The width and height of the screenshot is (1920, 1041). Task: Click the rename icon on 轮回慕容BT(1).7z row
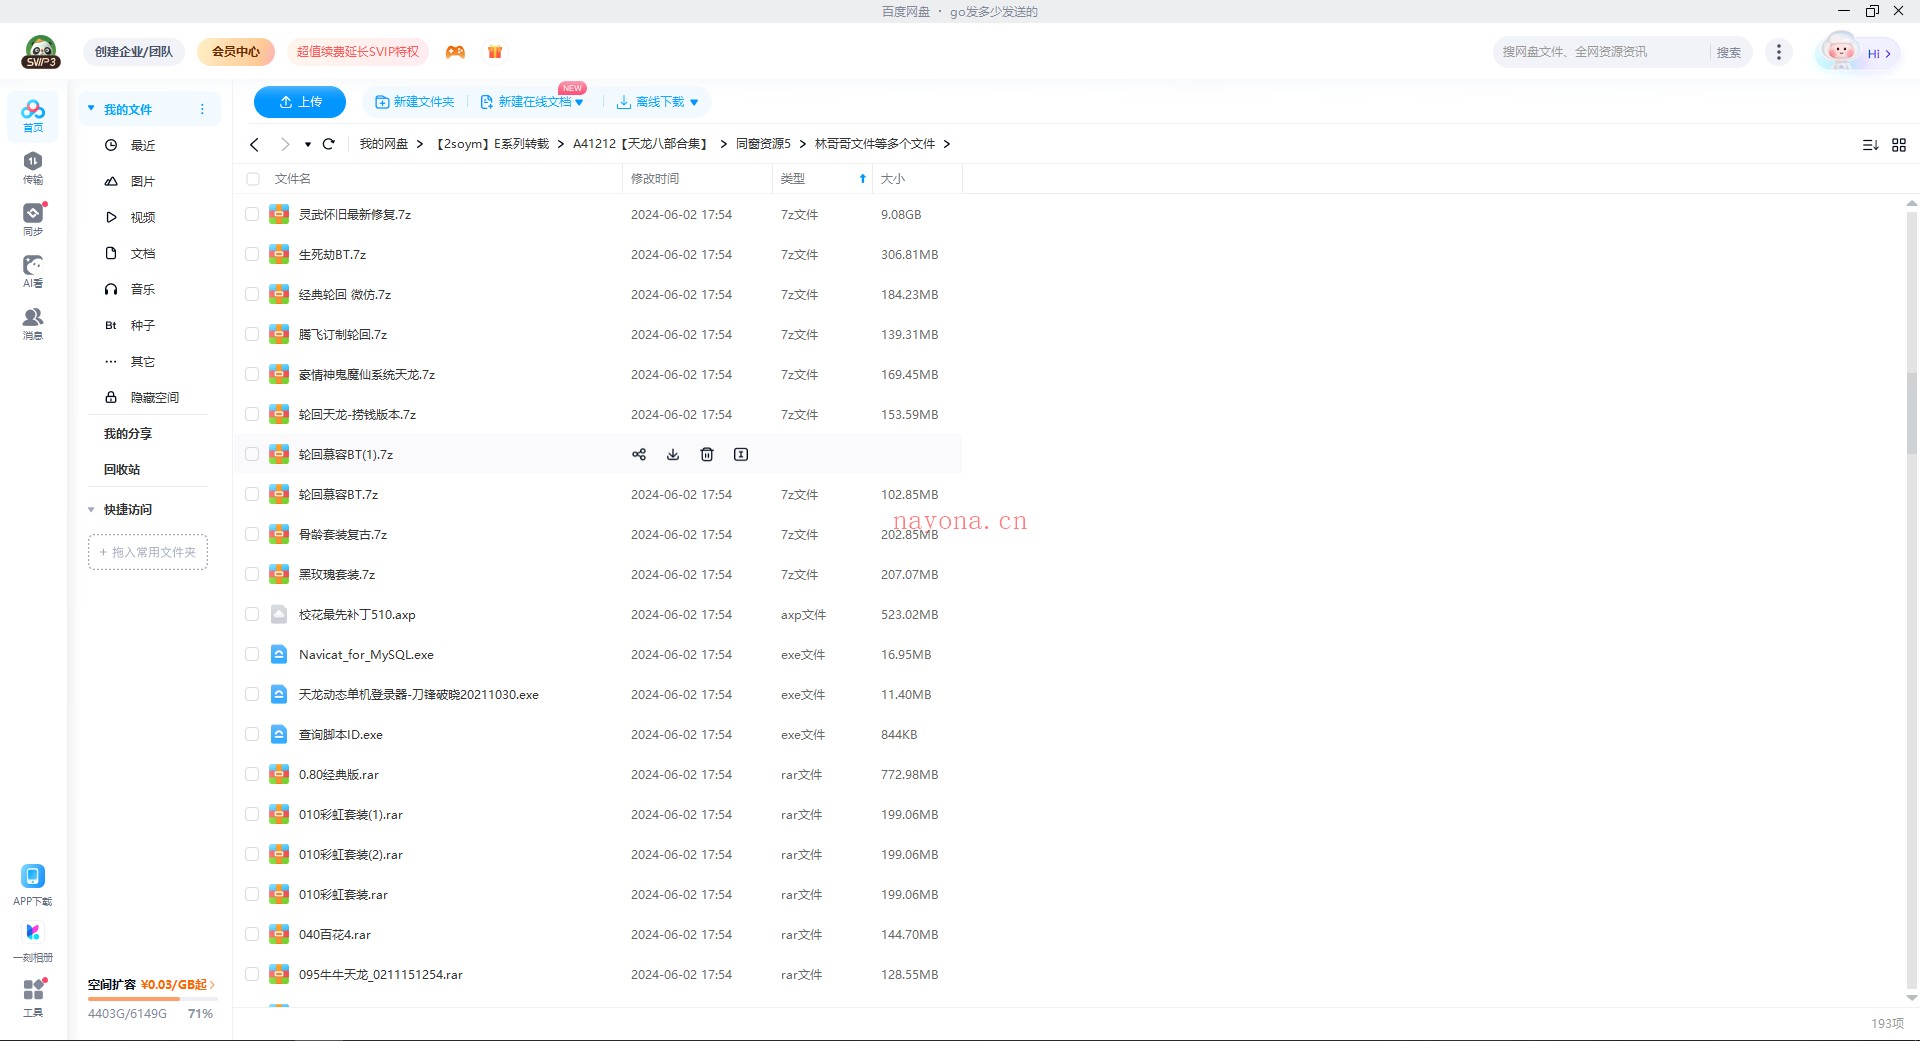[x=741, y=454]
